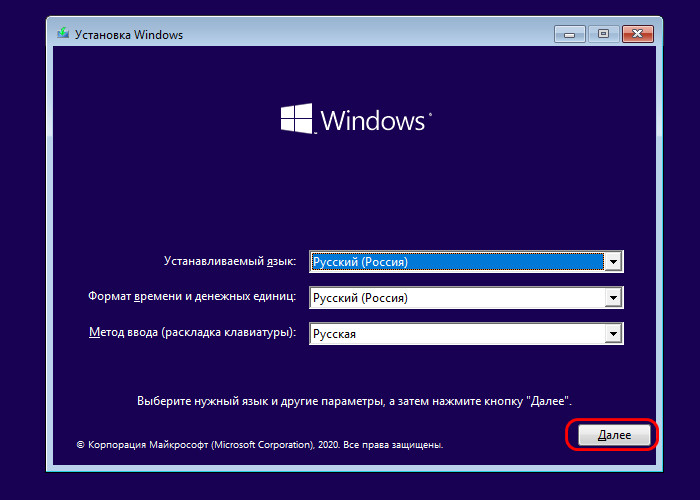Screen dimensions: 700x500
Task: Open the Устанавливаемый язык combo box
Action: [x=466, y=262]
